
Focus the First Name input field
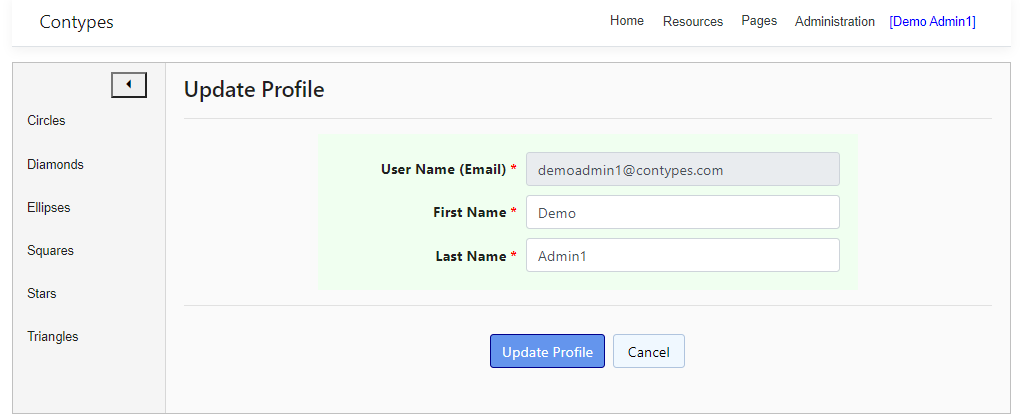point(682,212)
